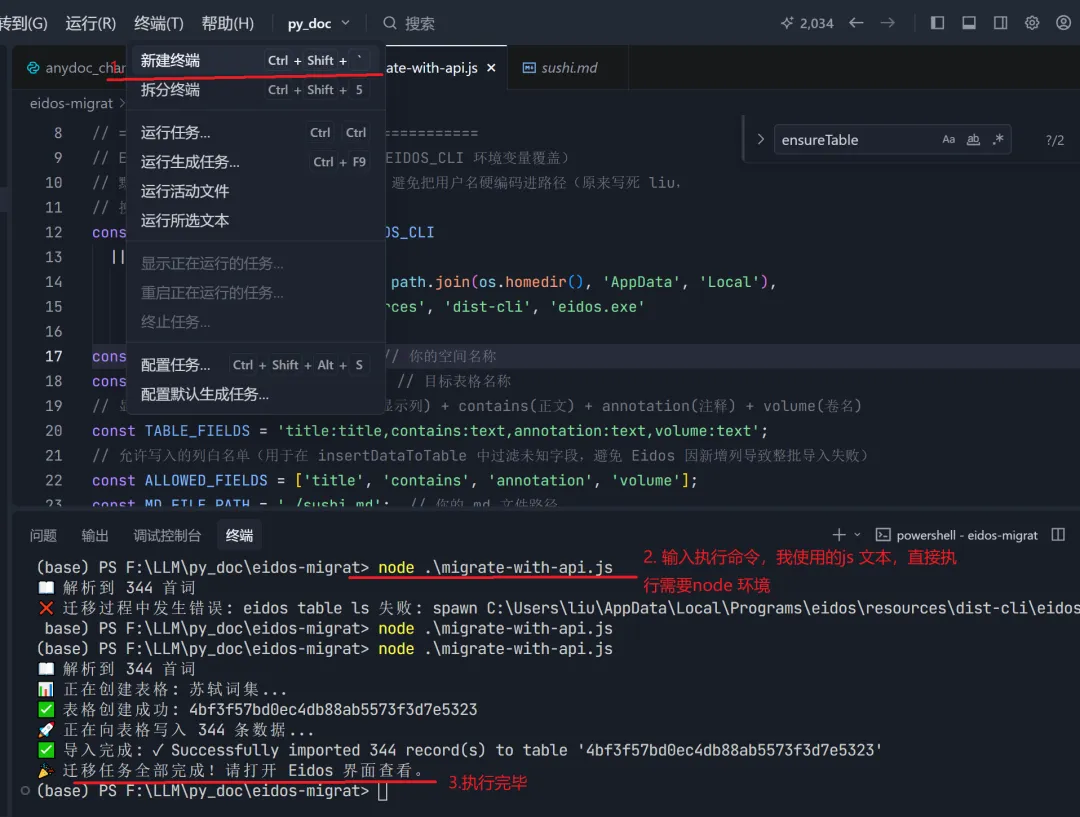The height and width of the screenshot is (817, 1080).
Task: Open the account profile icon
Action: [x=1063, y=23]
